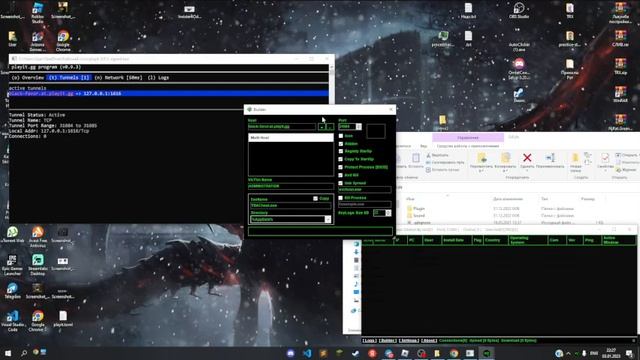This screenshot has height=360, width=640.
Task: Click the [Builder] button in the bottom bar
Action: pos(387,340)
